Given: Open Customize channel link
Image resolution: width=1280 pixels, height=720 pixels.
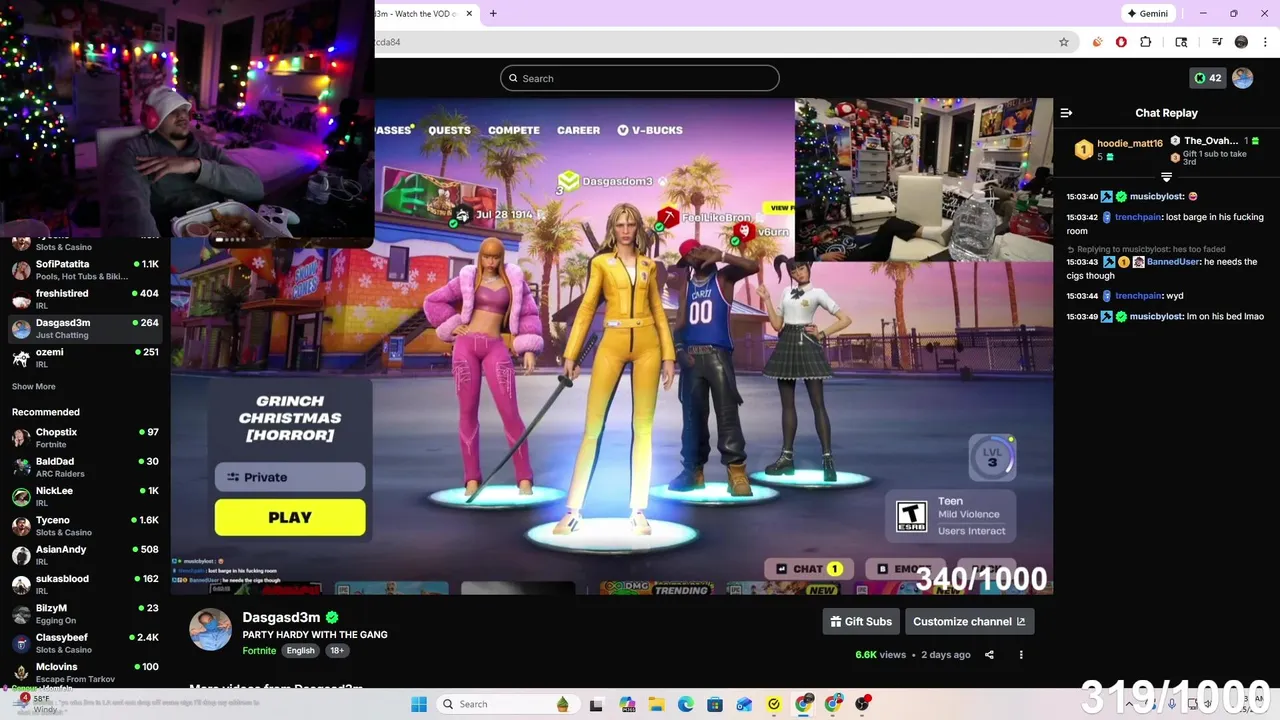Looking at the screenshot, I should click(969, 621).
